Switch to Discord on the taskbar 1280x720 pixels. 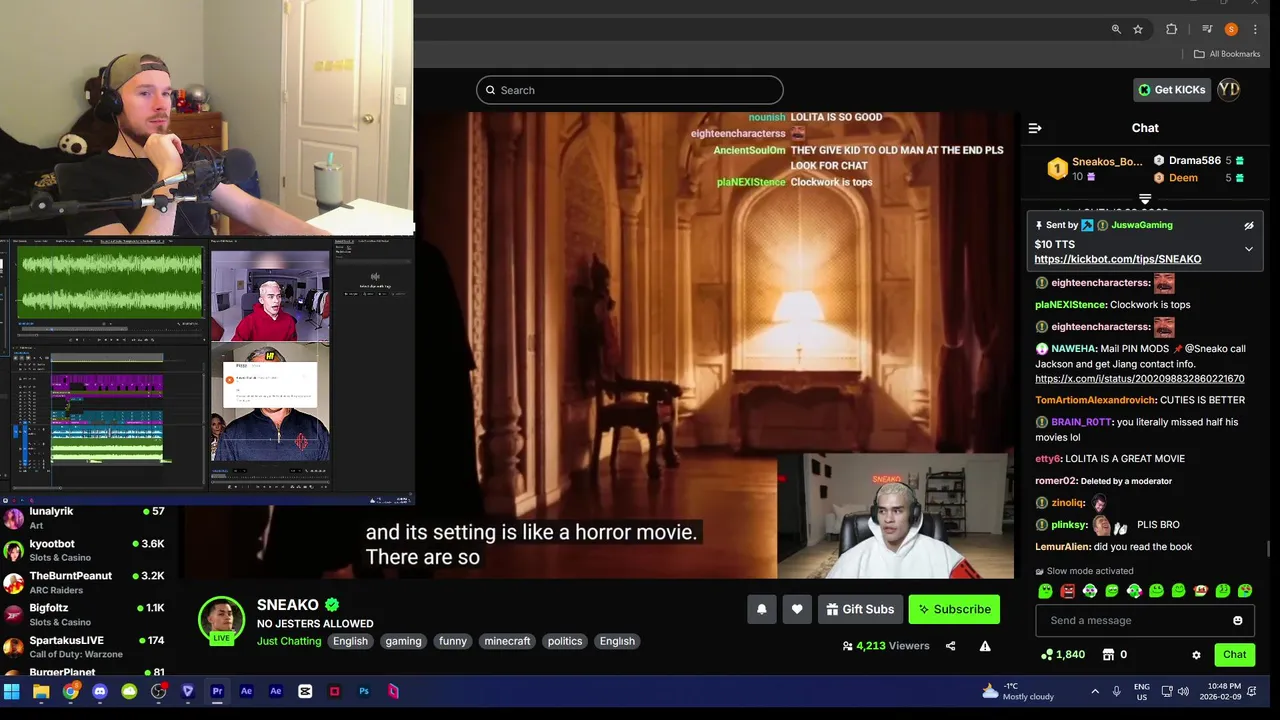(100, 691)
